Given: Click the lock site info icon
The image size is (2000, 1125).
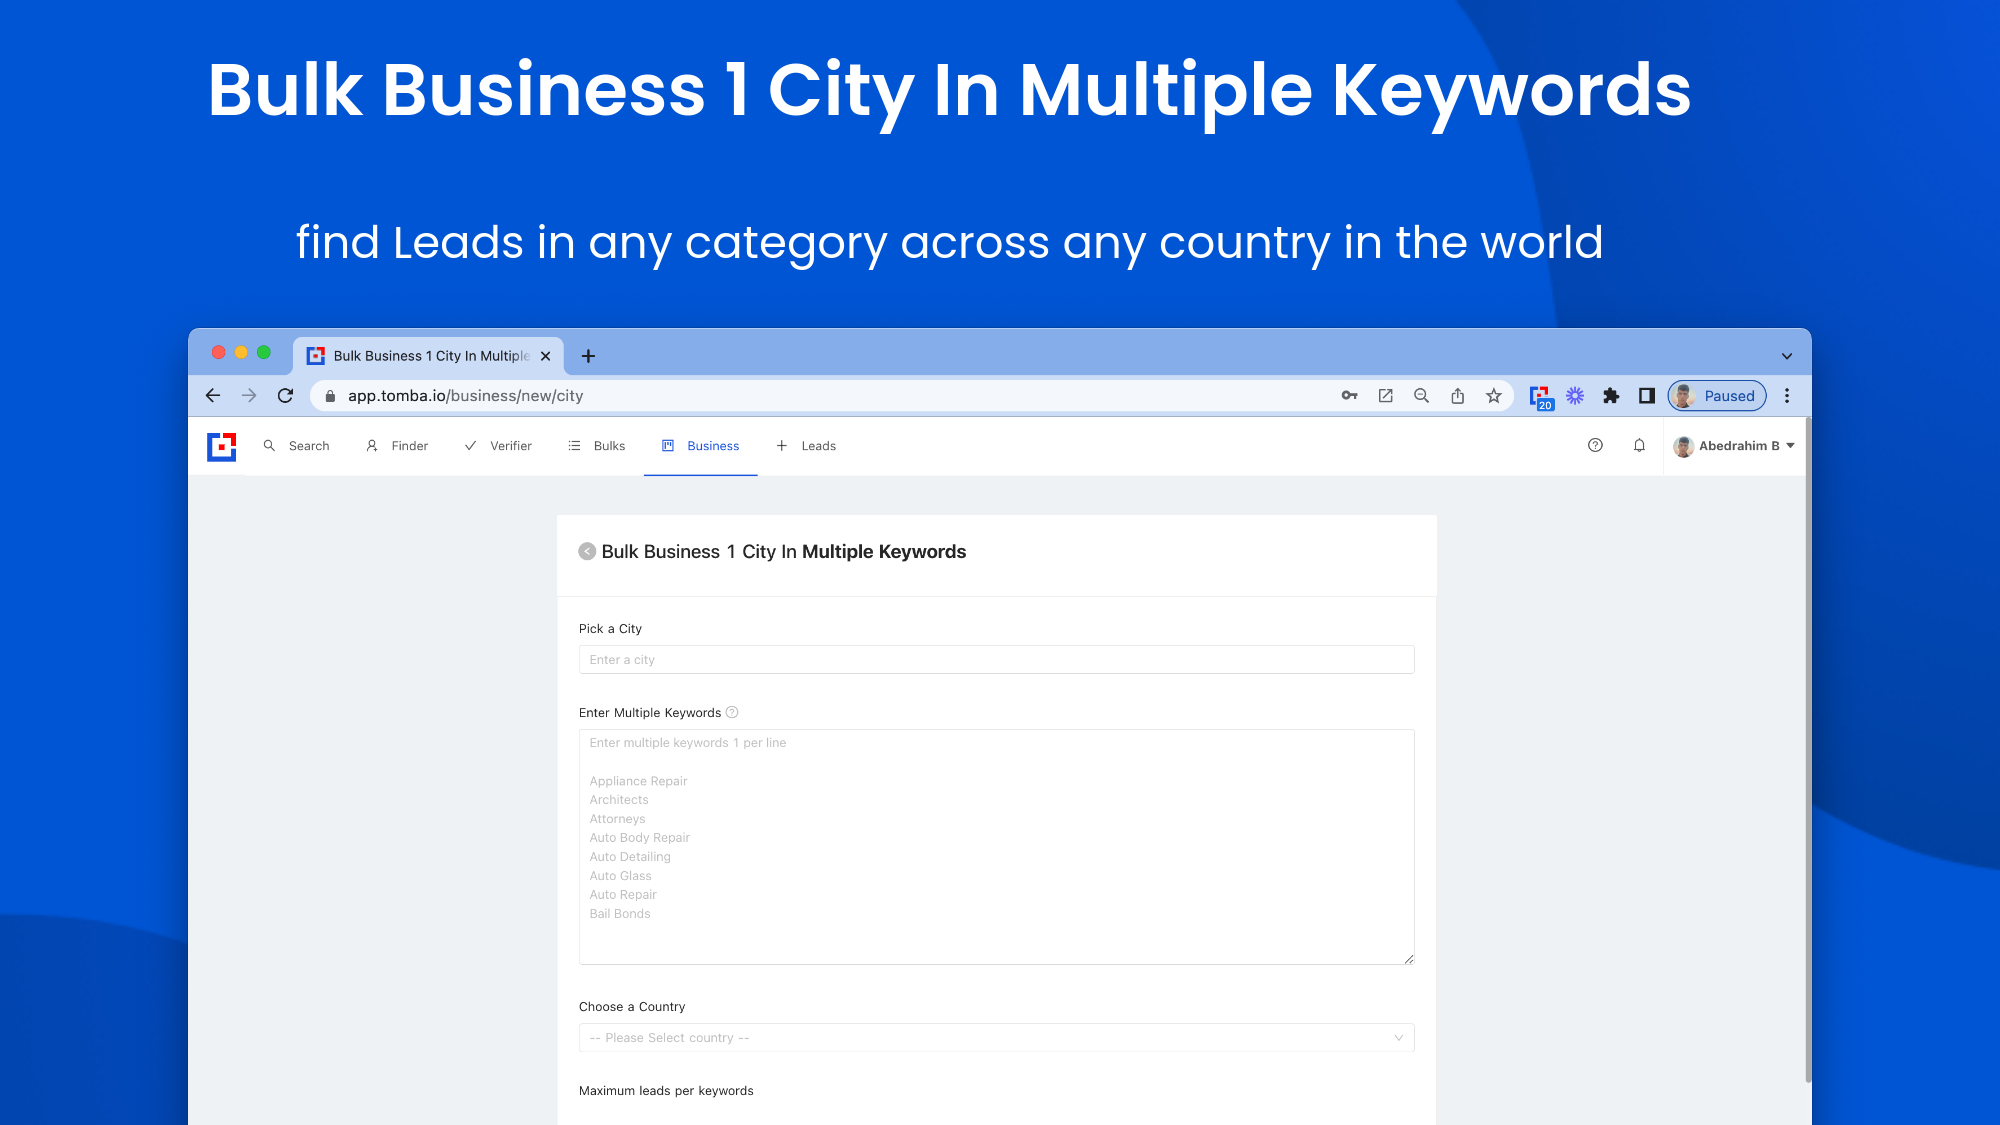Looking at the screenshot, I should [x=330, y=396].
